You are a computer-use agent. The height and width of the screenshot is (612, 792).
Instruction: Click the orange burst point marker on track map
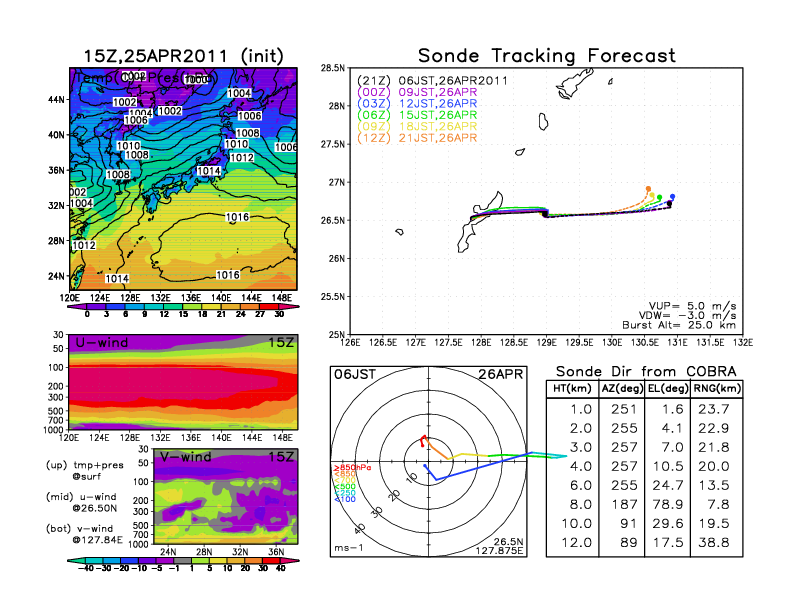(x=648, y=189)
